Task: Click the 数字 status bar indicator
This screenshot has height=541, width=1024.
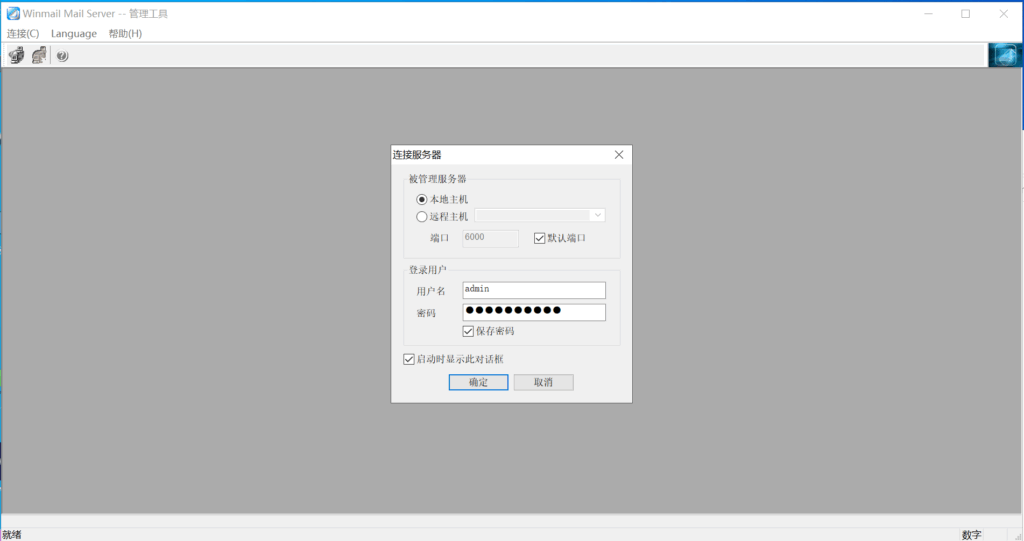Action: (971, 534)
